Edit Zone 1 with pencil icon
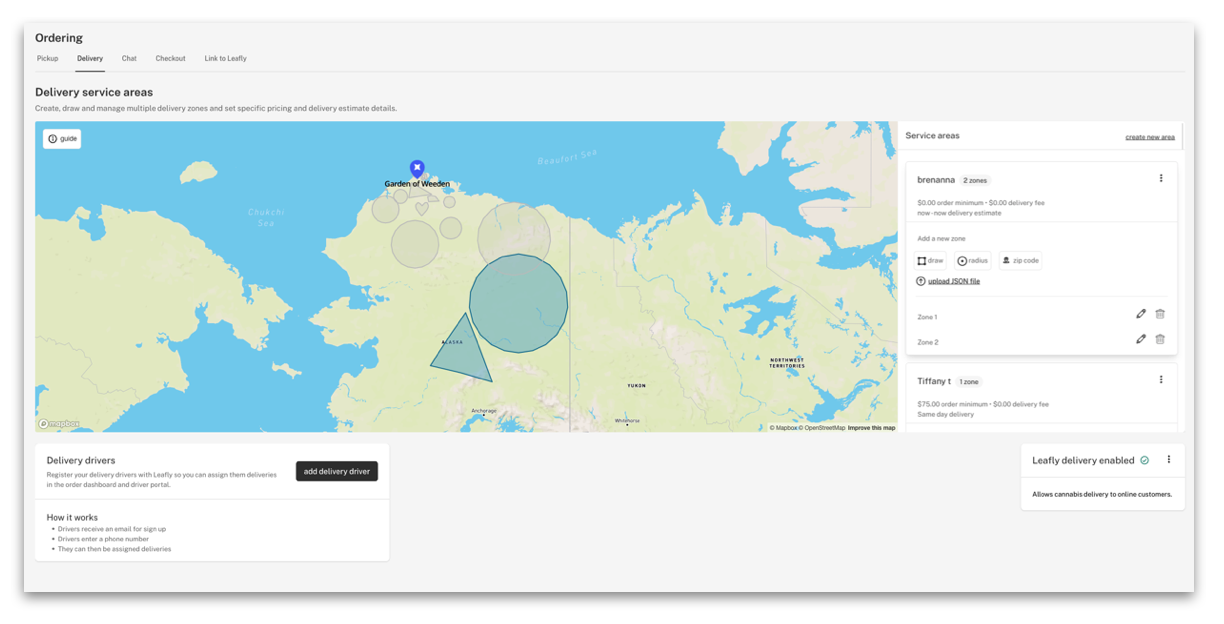 [1141, 314]
